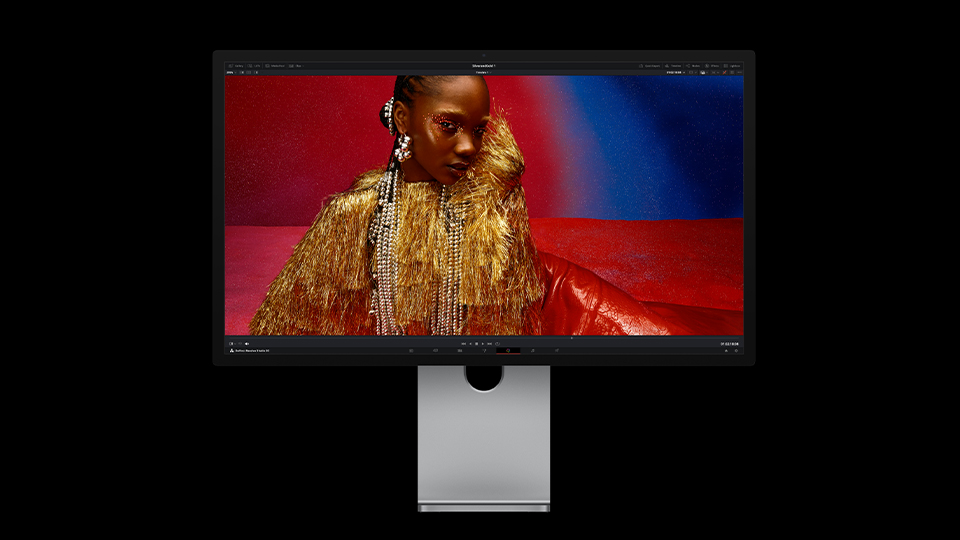The height and width of the screenshot is (540, 960).
Task: Open the viewer timecode dropdown at top
Action: (676, 72)
